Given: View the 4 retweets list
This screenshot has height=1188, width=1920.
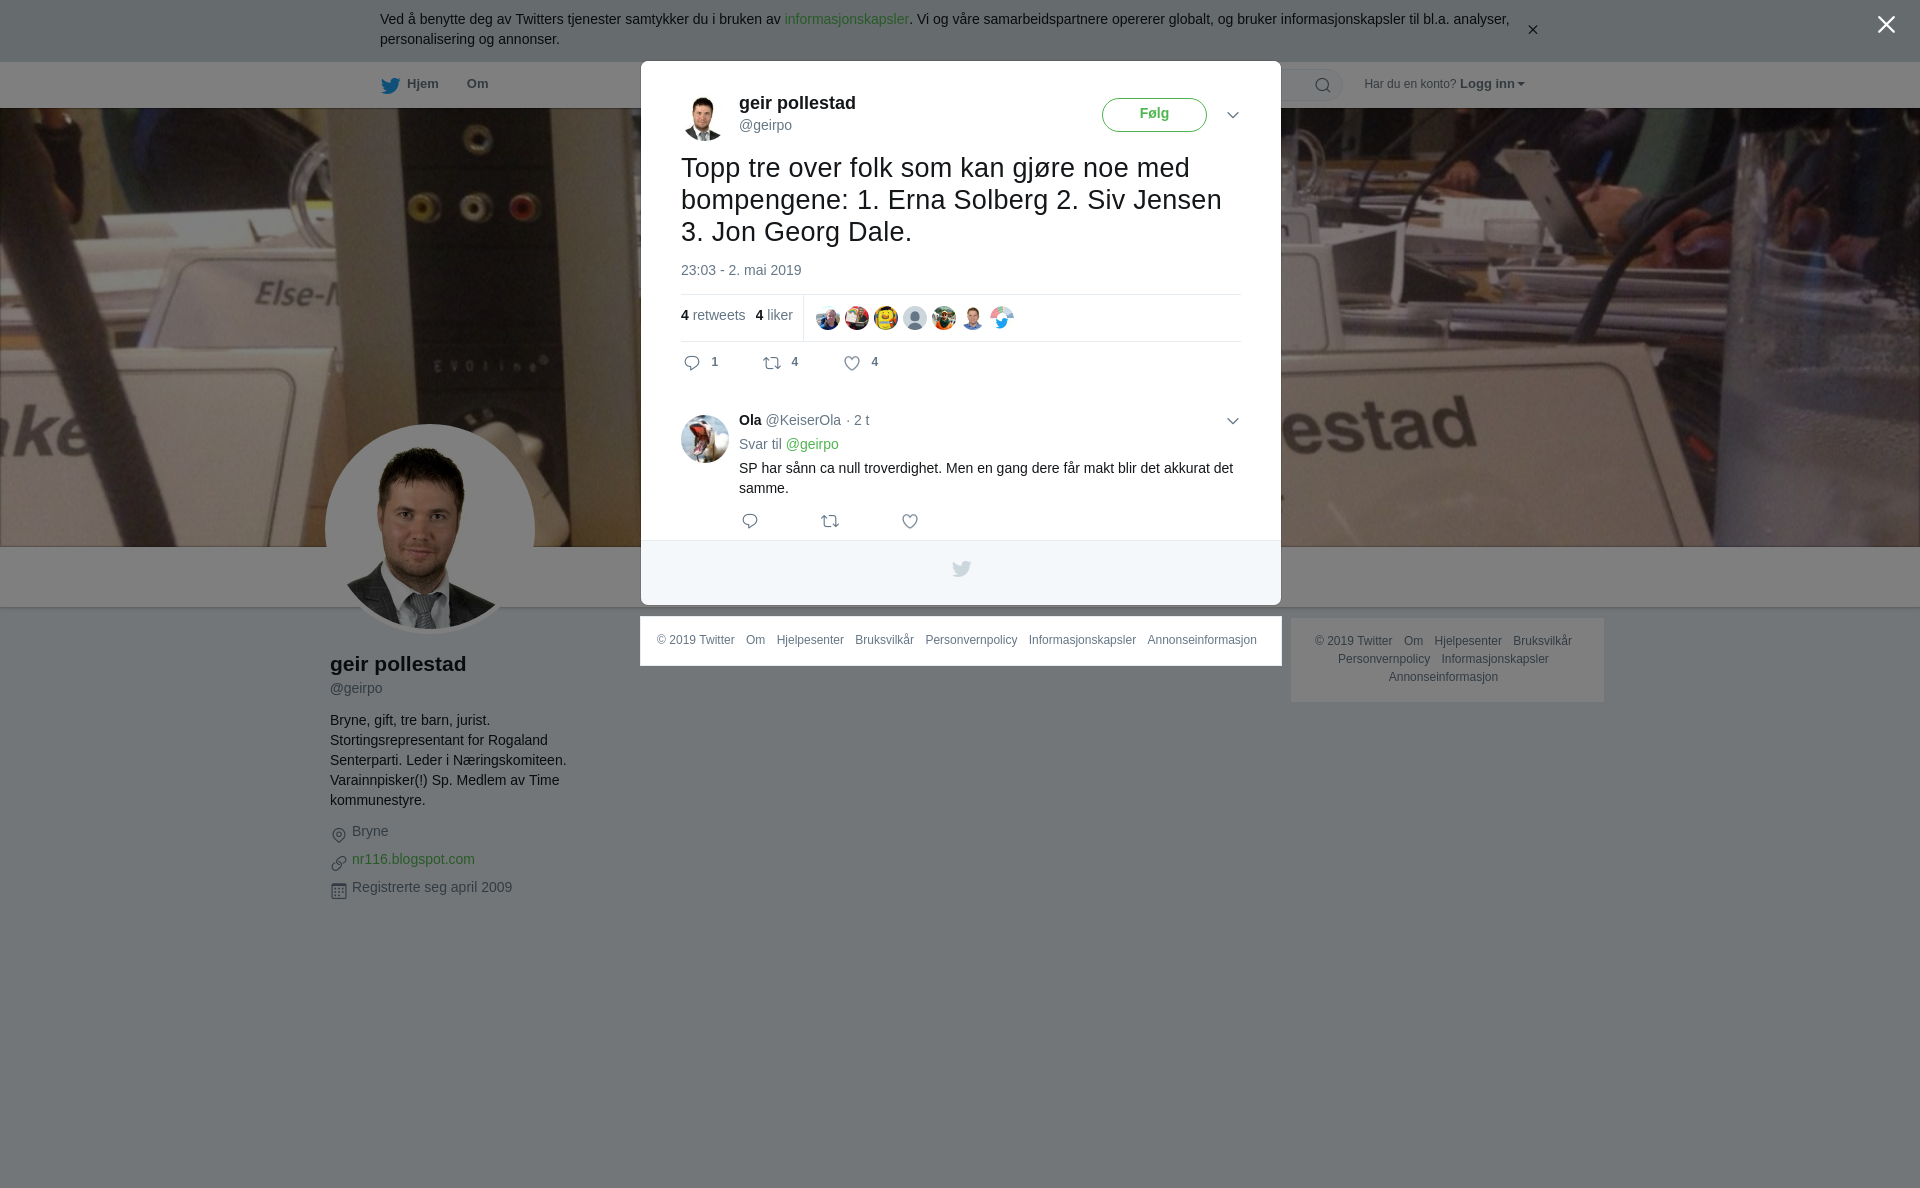Looking at the screenshot, I should [713, 315].
